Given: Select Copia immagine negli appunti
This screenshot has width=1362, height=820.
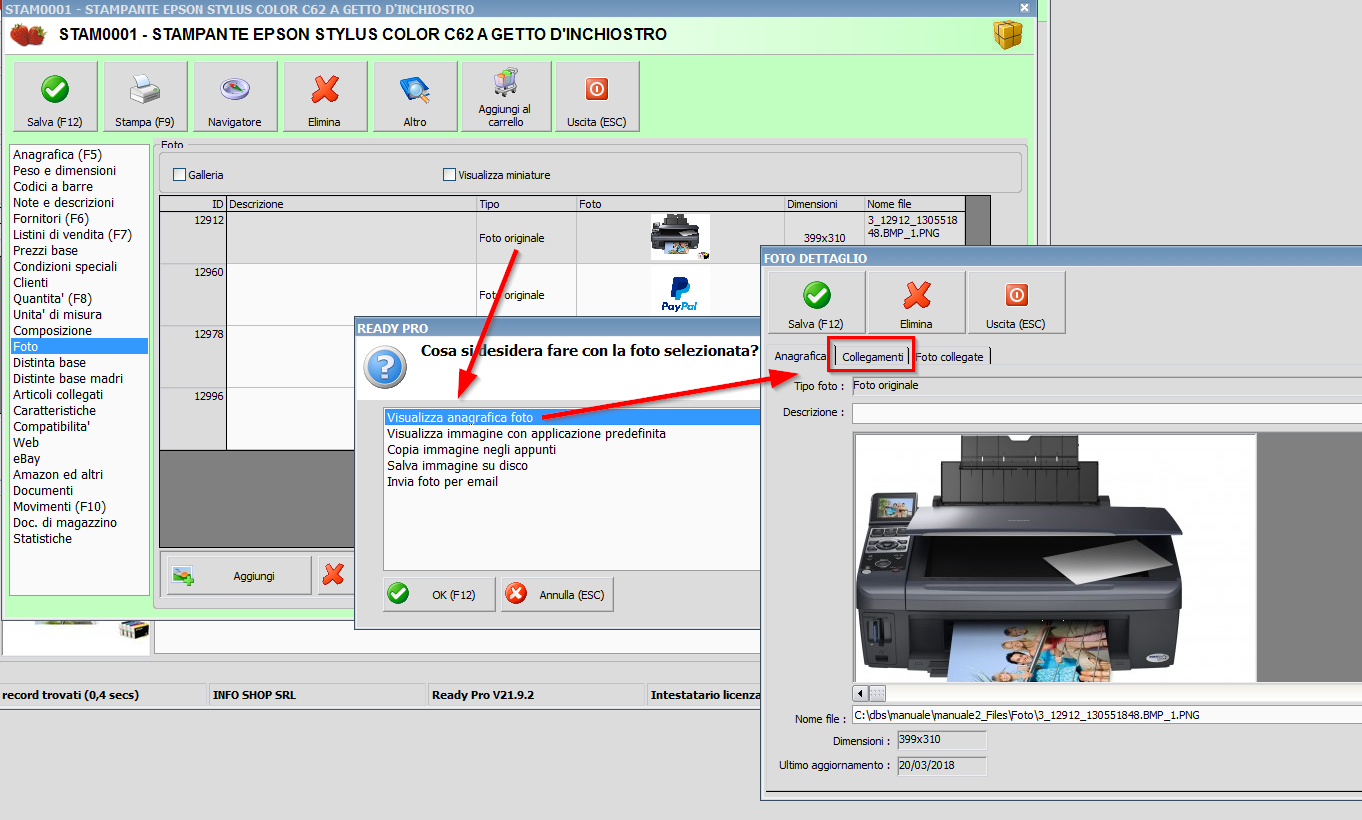Looking at the screenshot, I should tap(573, 450).
